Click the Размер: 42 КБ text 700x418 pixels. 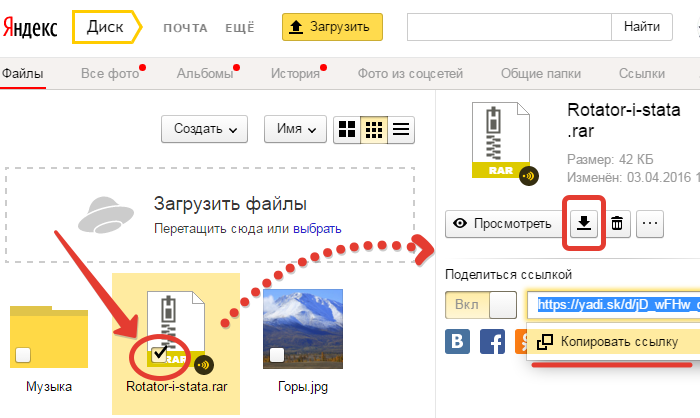[610, 159]
